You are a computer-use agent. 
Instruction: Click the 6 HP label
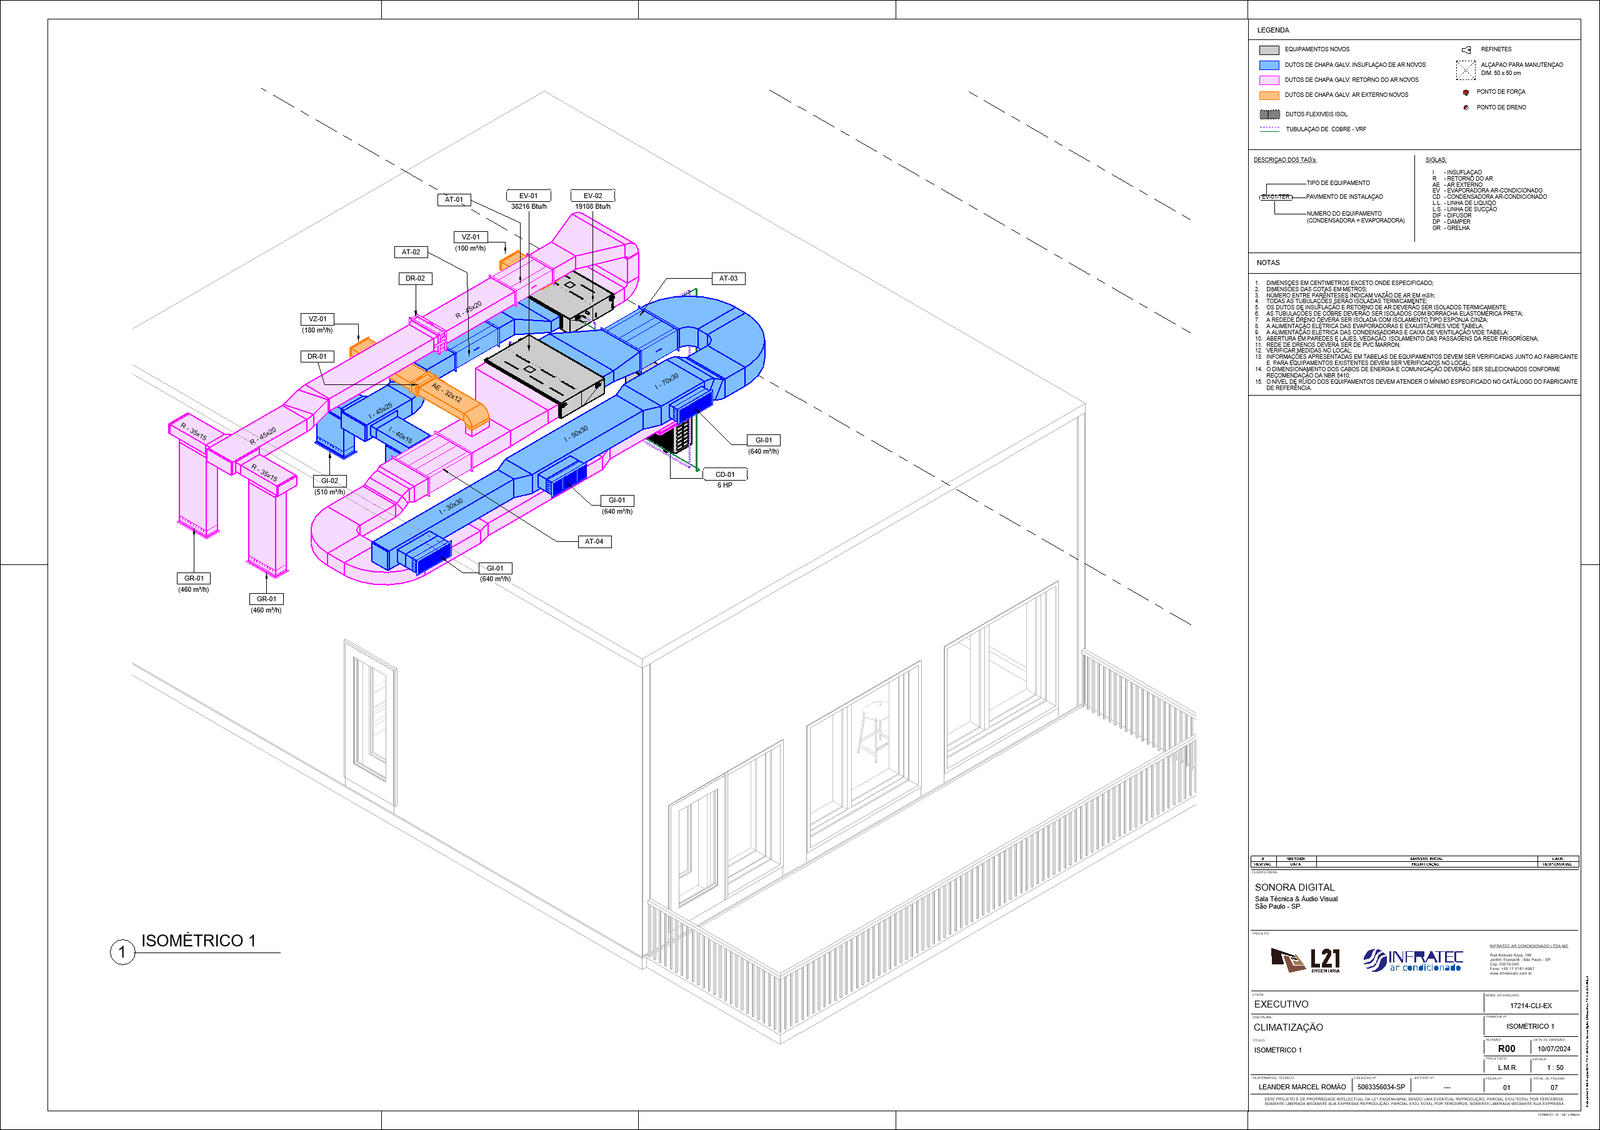725,485
